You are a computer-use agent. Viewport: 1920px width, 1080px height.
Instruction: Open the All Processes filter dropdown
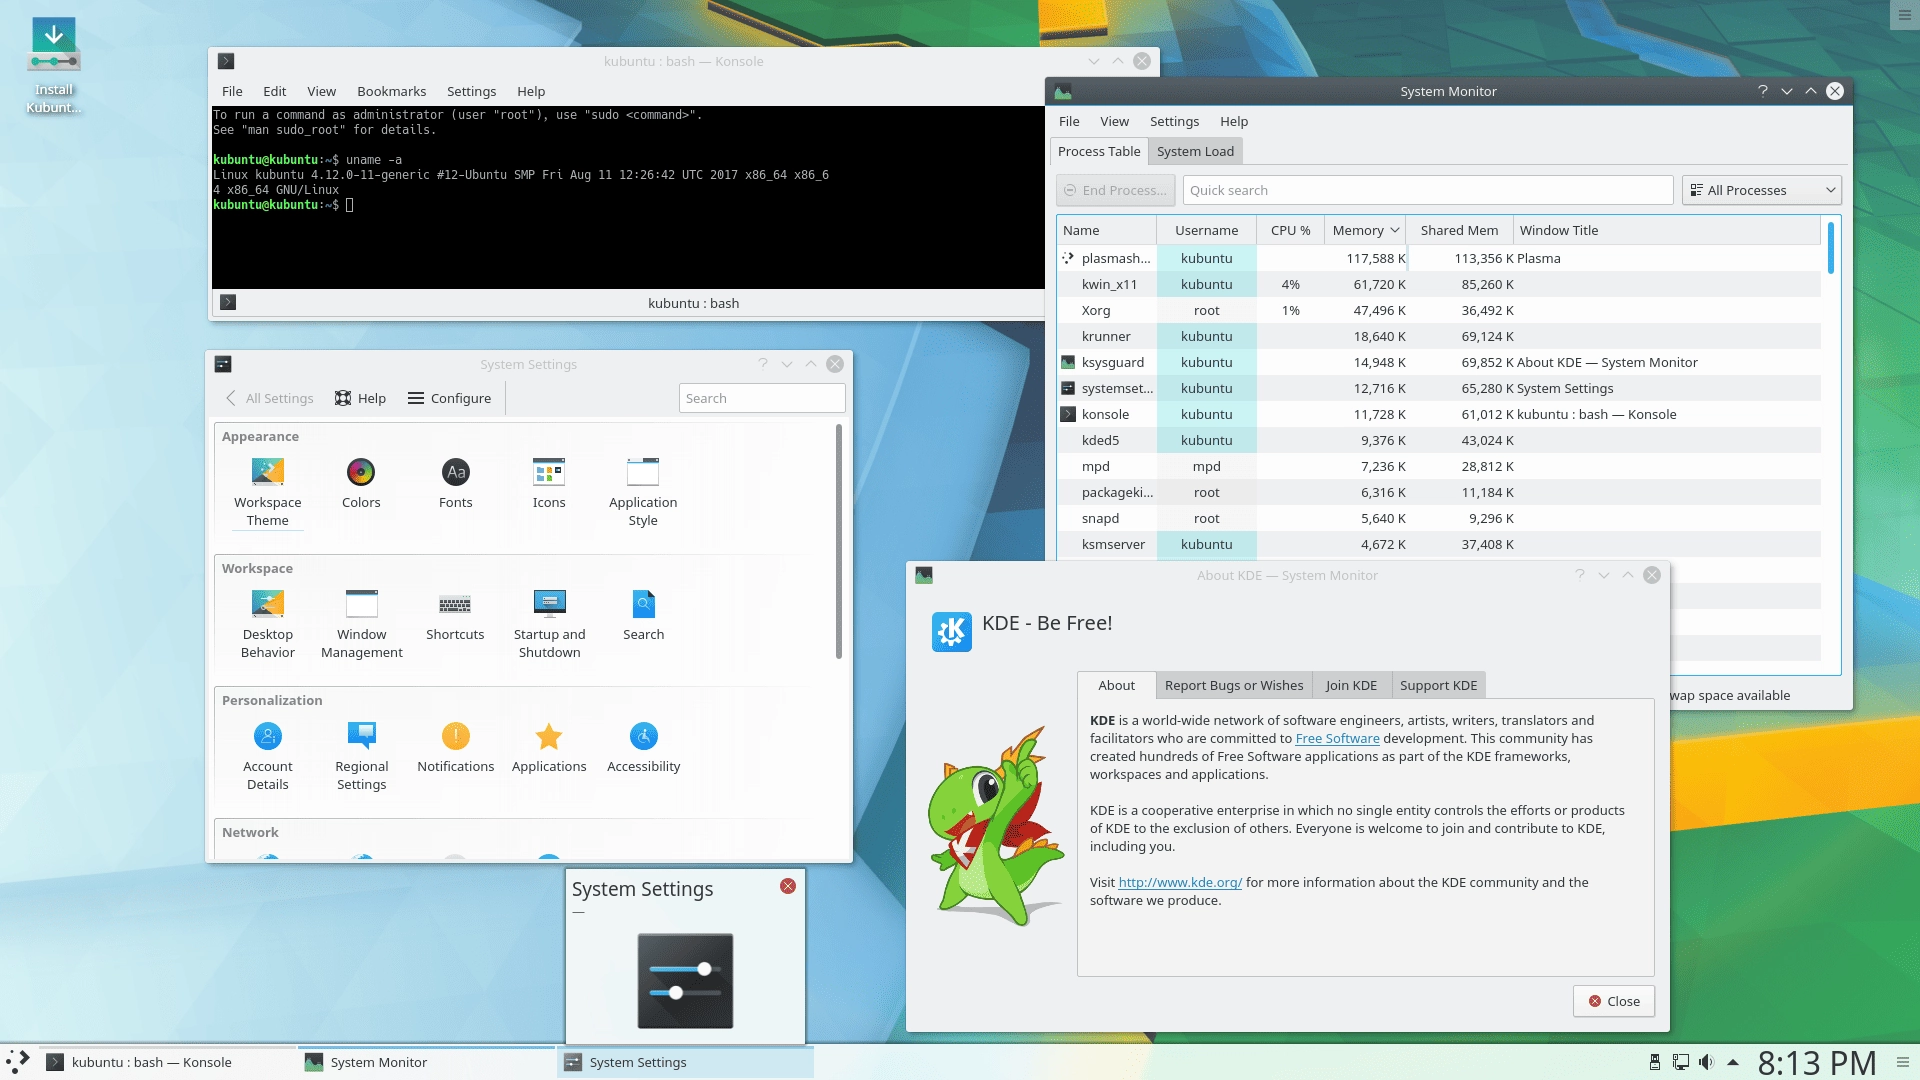pyautogui.click(x=1762, y=190)
